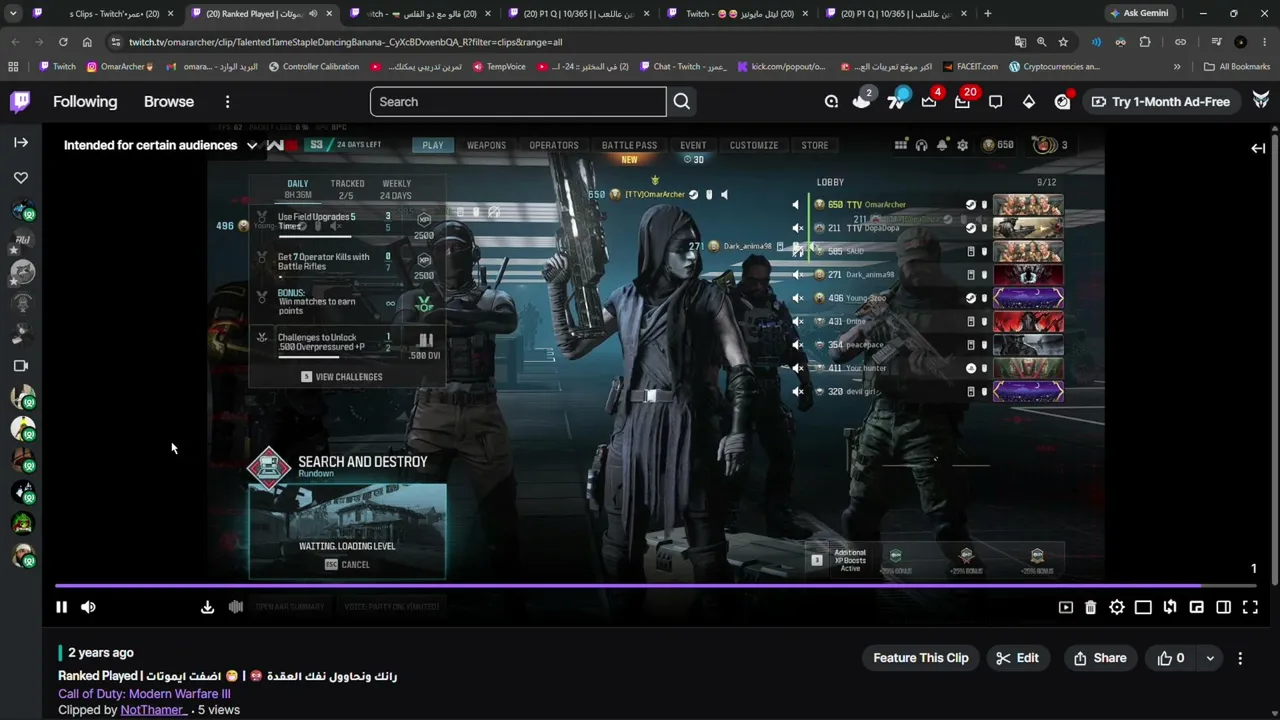This screenshot has height=720, width=1280.
Task: Open the FACEIT.com bookmark
Action: (969, 67)
